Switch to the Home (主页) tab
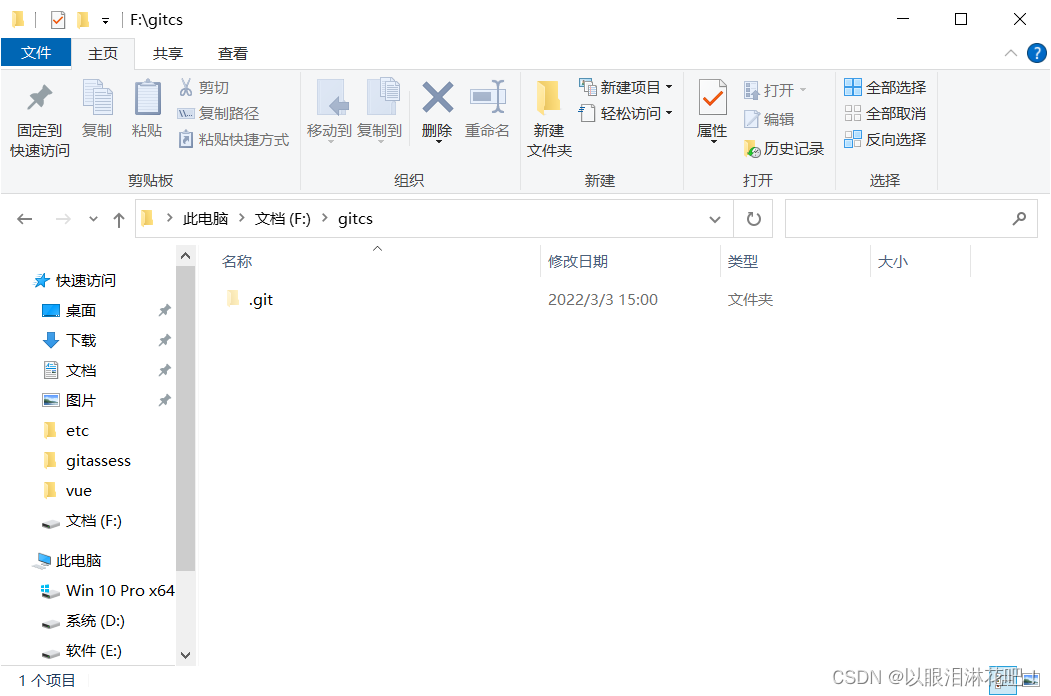Viewport: 1051px width, 696px height. (x=103, y=54)
